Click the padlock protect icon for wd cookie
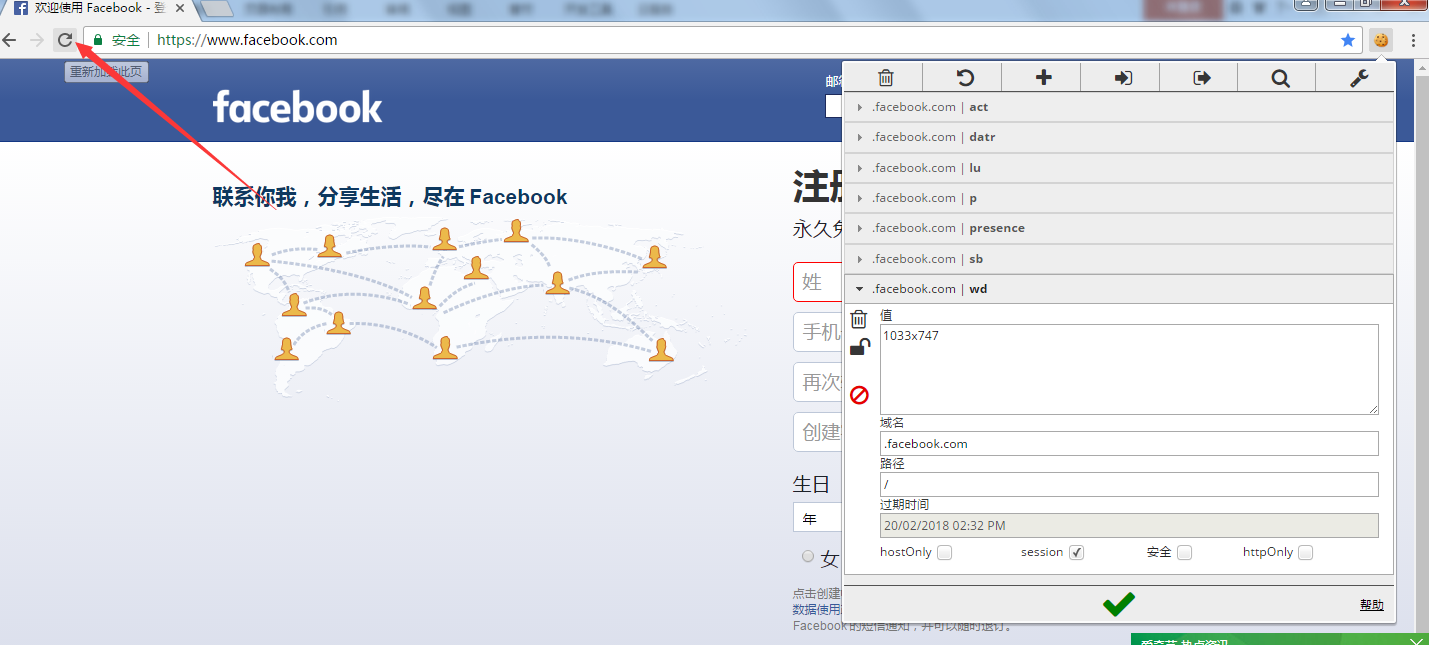The width and height of the screenshot is (1429, 645). click(859, 347)
